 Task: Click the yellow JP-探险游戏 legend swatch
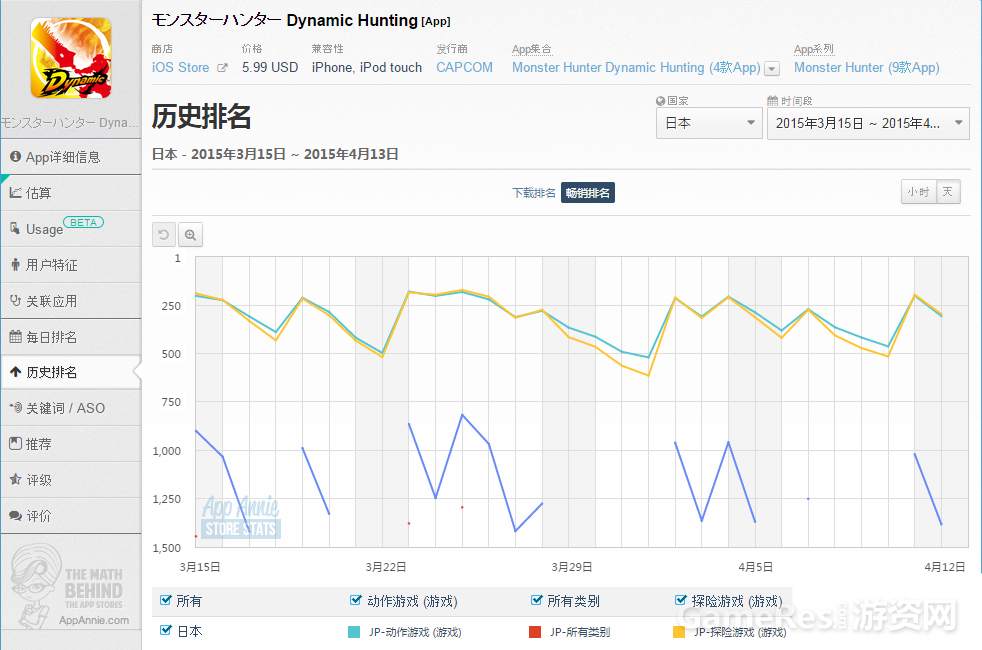678,632
